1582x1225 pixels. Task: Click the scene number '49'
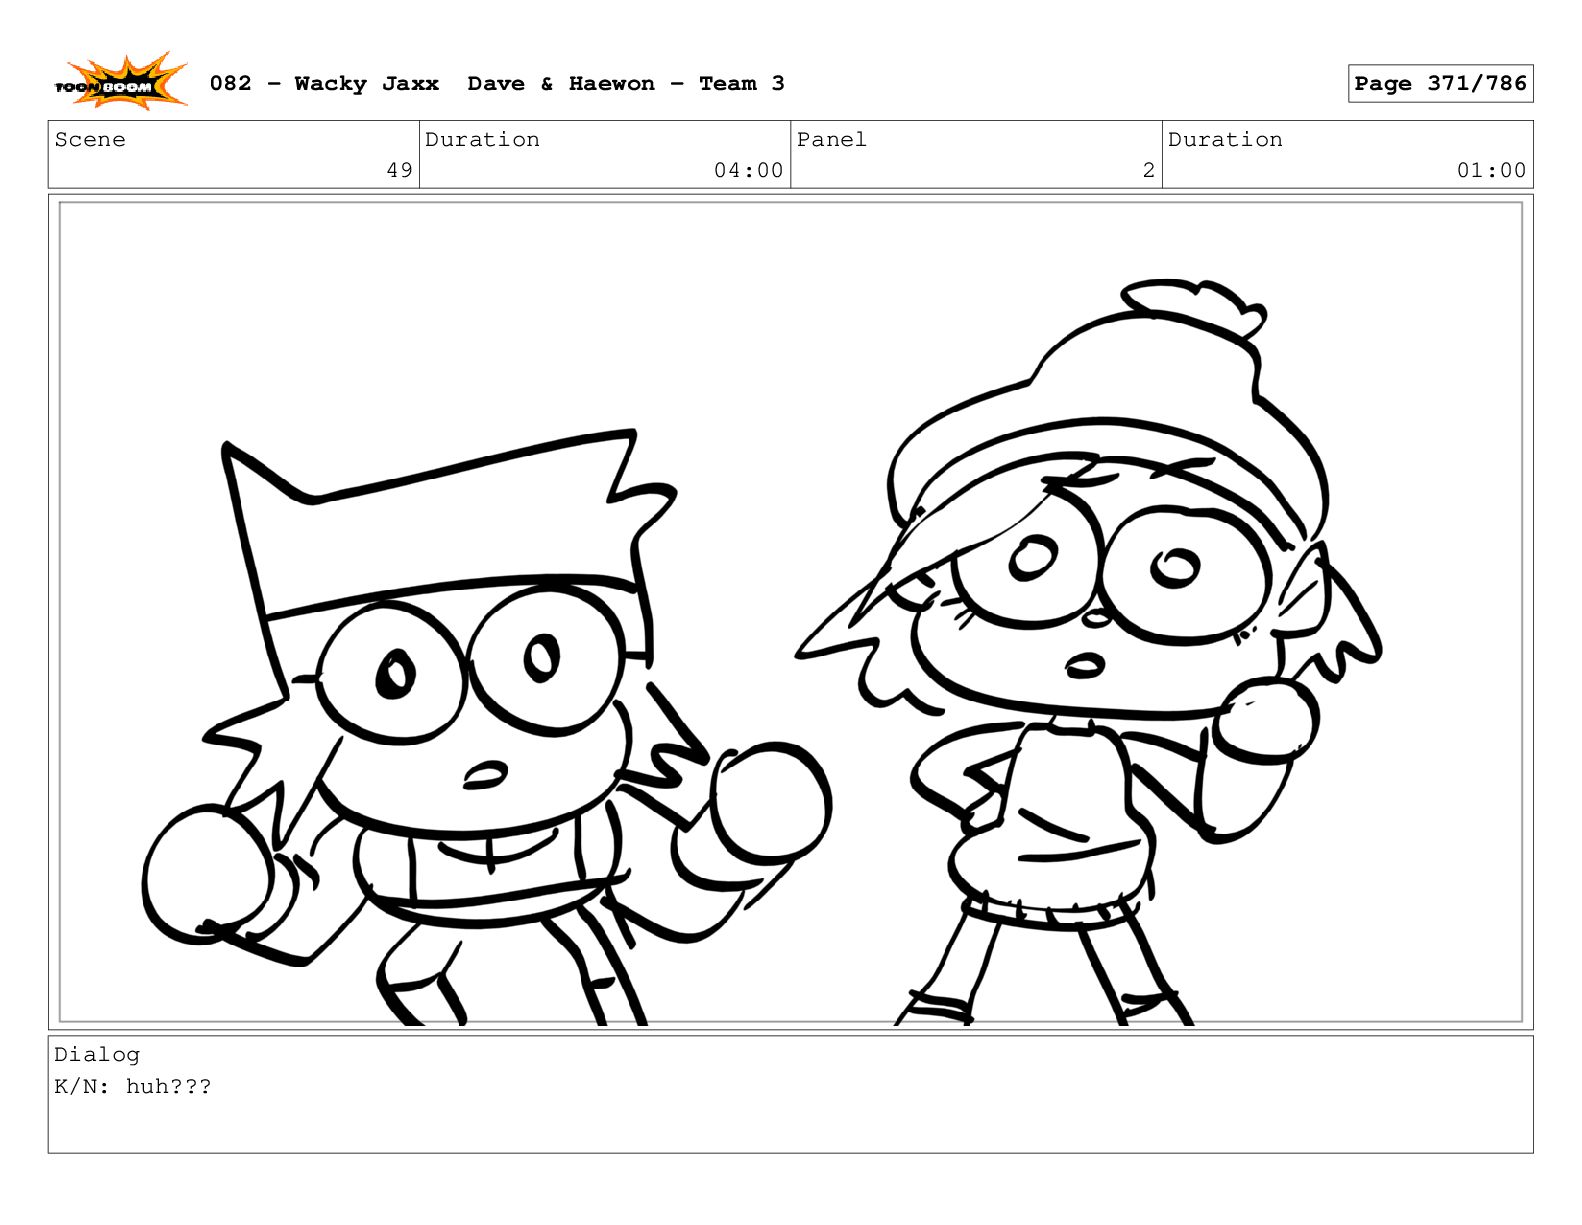[x=400, y=170]
